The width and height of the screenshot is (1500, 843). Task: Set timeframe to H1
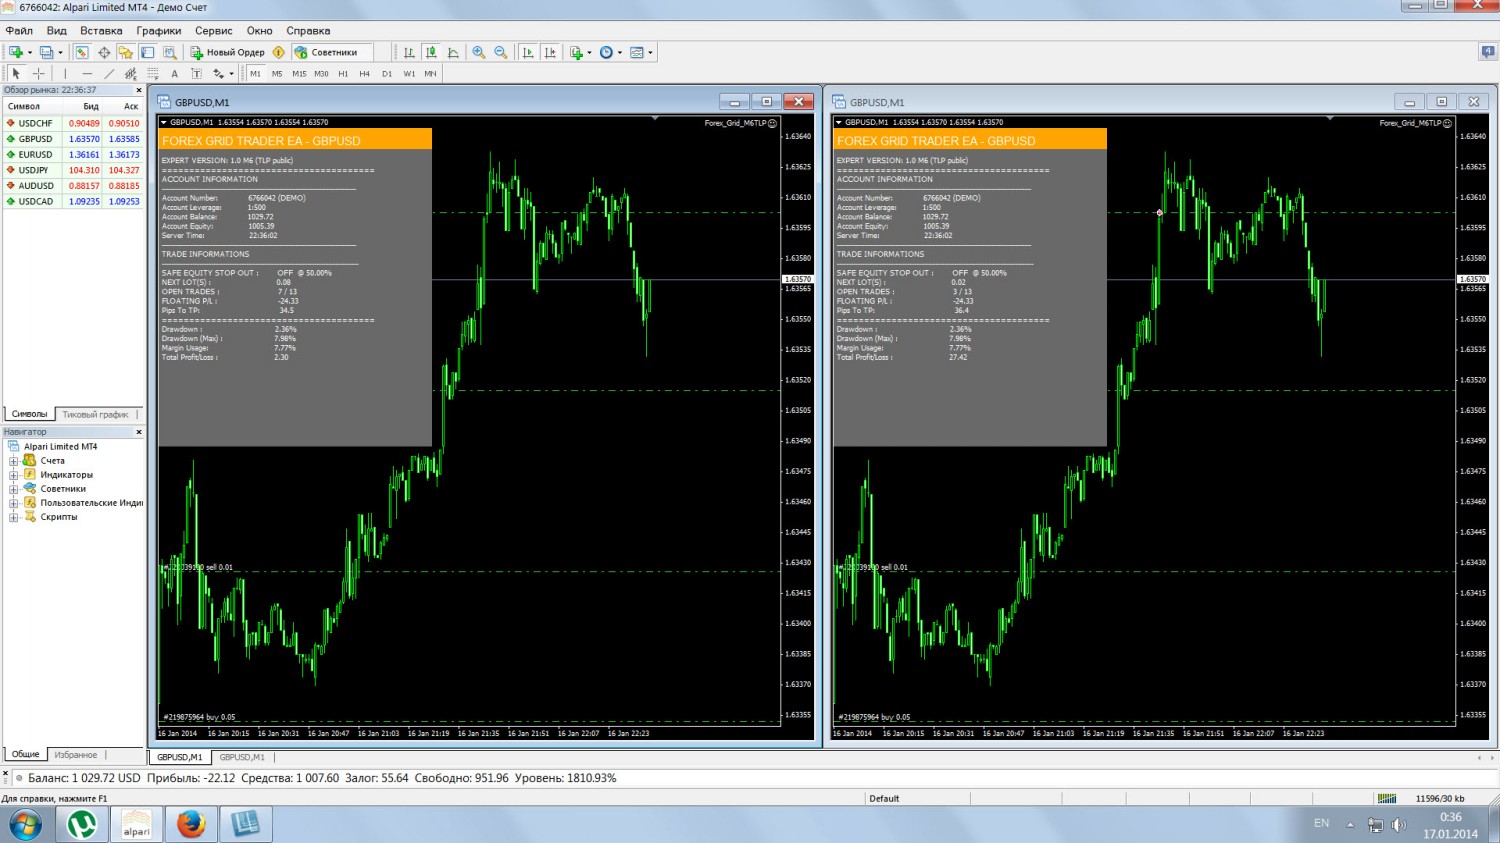tap(343, 73)
